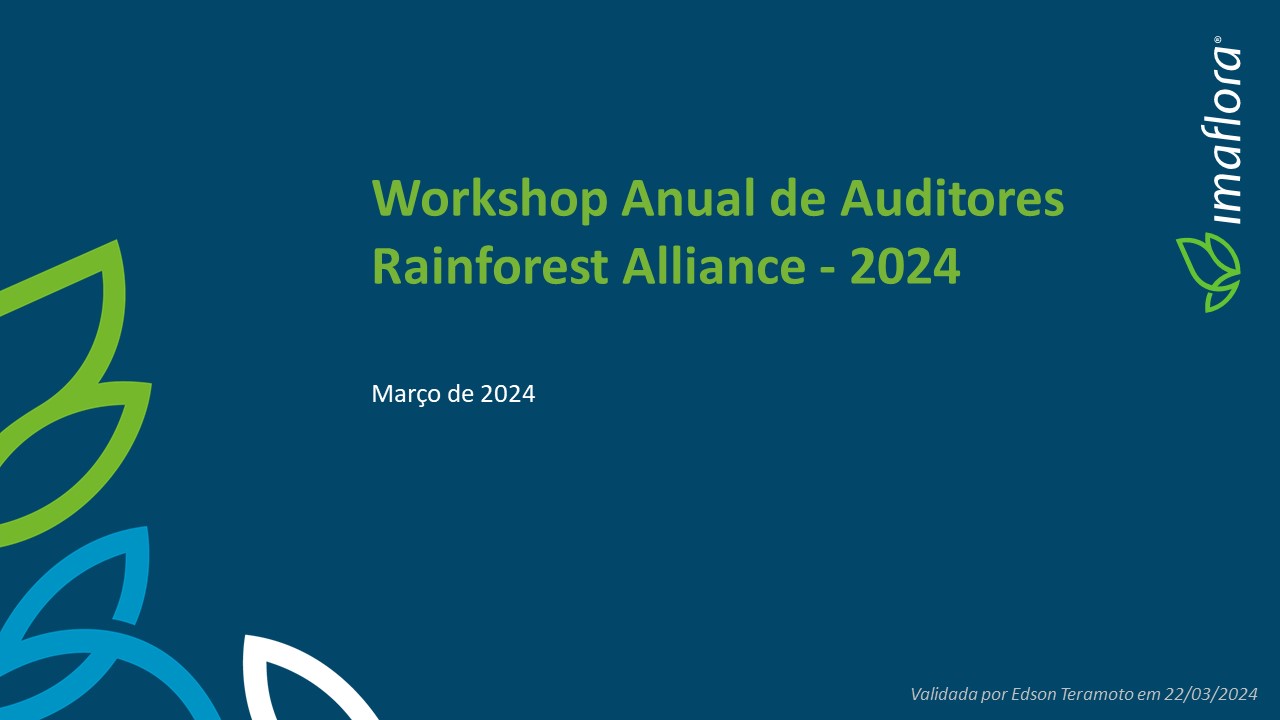Click the registered trademark symbol beside imaflora
The image size is (1280, 720).
pyautogui.click(x=1219, y=41)
